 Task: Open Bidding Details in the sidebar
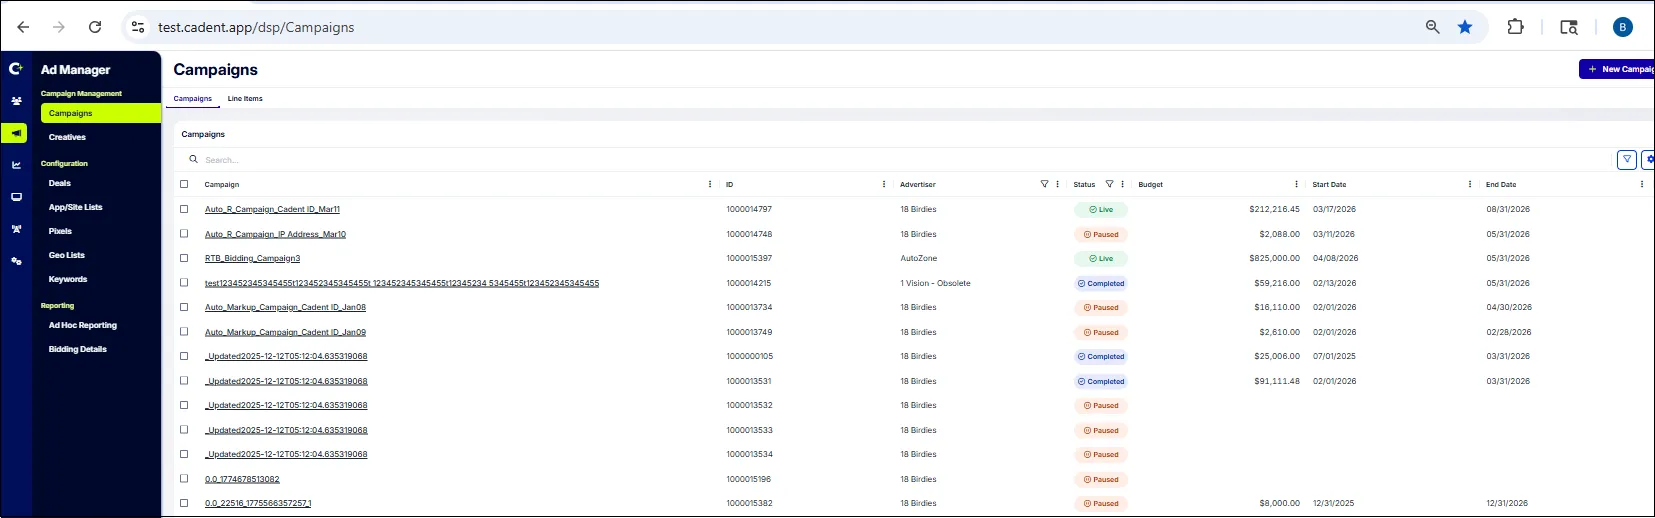click(78, 349)
